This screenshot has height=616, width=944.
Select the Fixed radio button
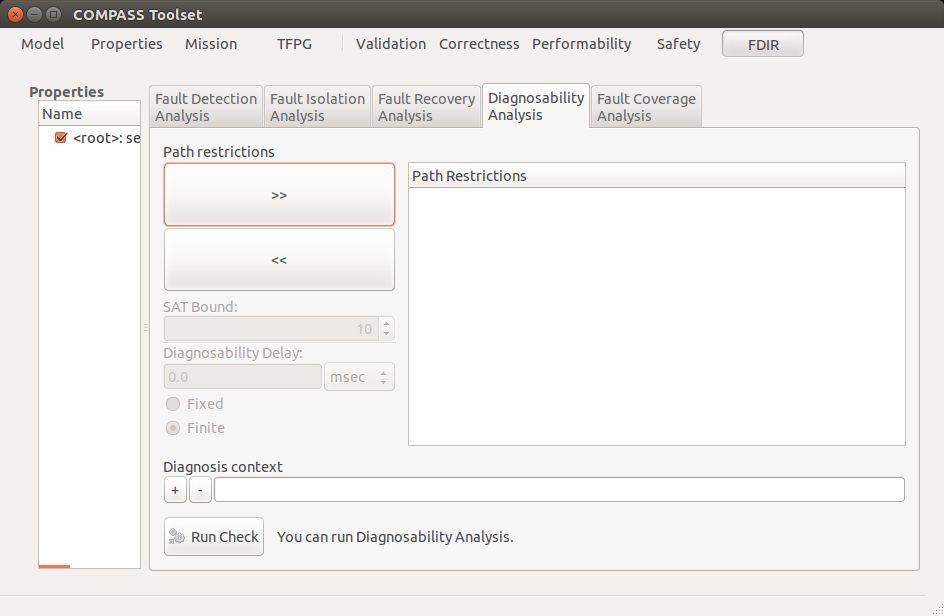(x=173, y=403)
